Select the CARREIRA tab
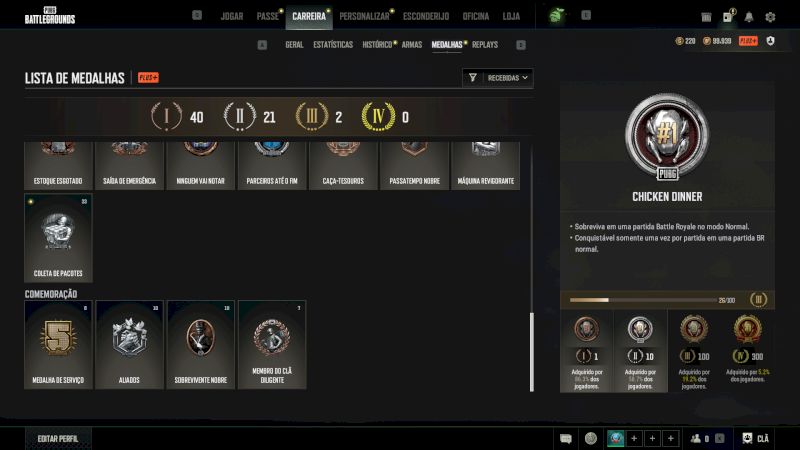The width and height of the screenshot is (800, 450). click(x=309, y=16)
